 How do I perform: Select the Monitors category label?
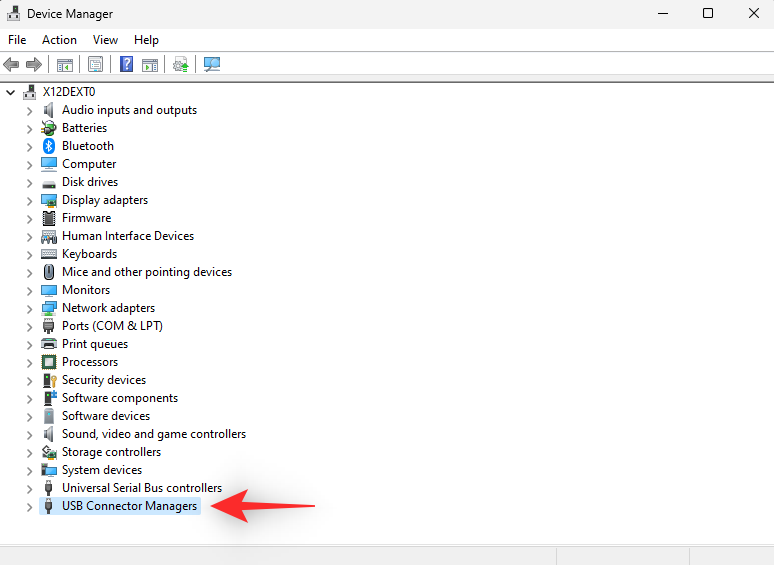pos(86,290)
